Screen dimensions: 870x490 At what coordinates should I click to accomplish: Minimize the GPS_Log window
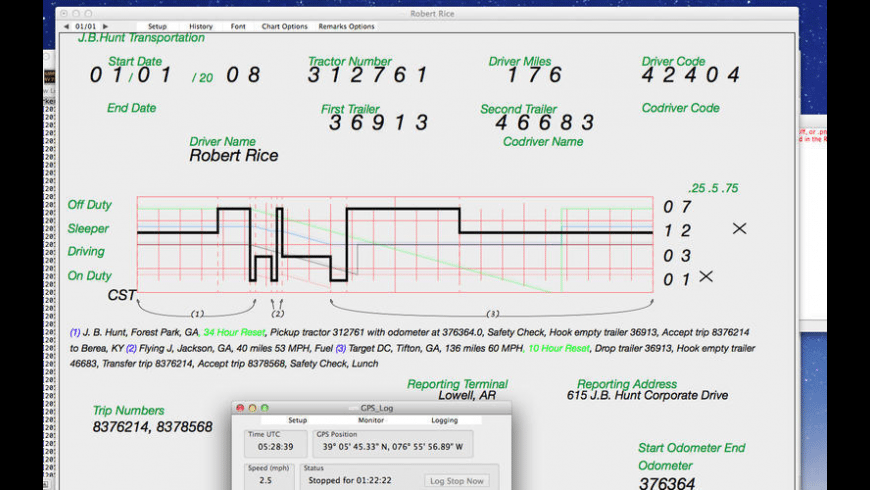pos(252,408)
